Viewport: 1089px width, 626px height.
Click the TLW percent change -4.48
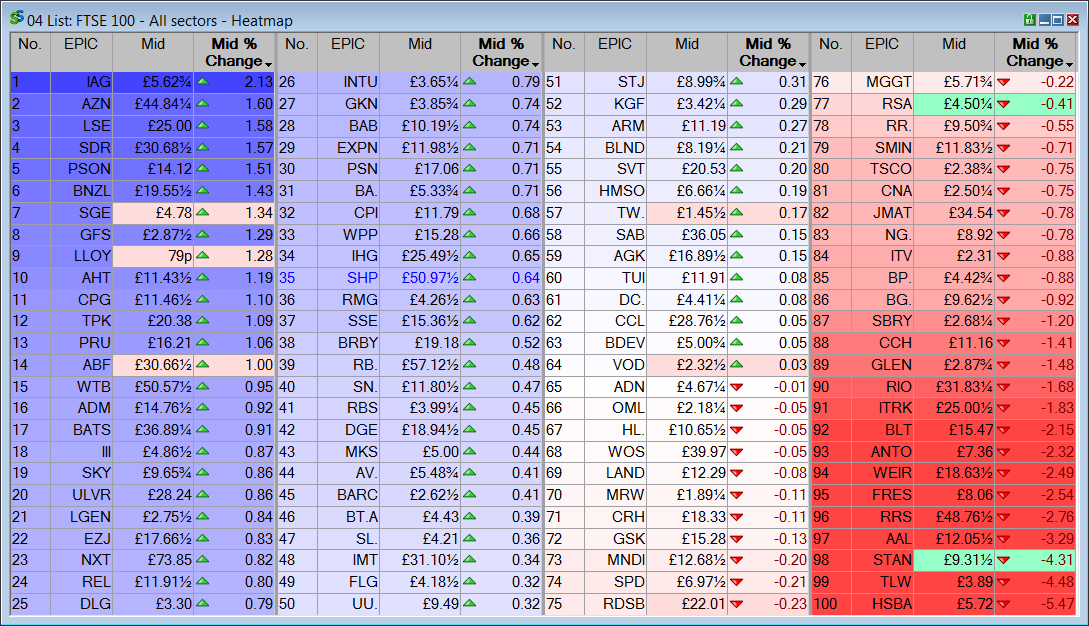1036,582
